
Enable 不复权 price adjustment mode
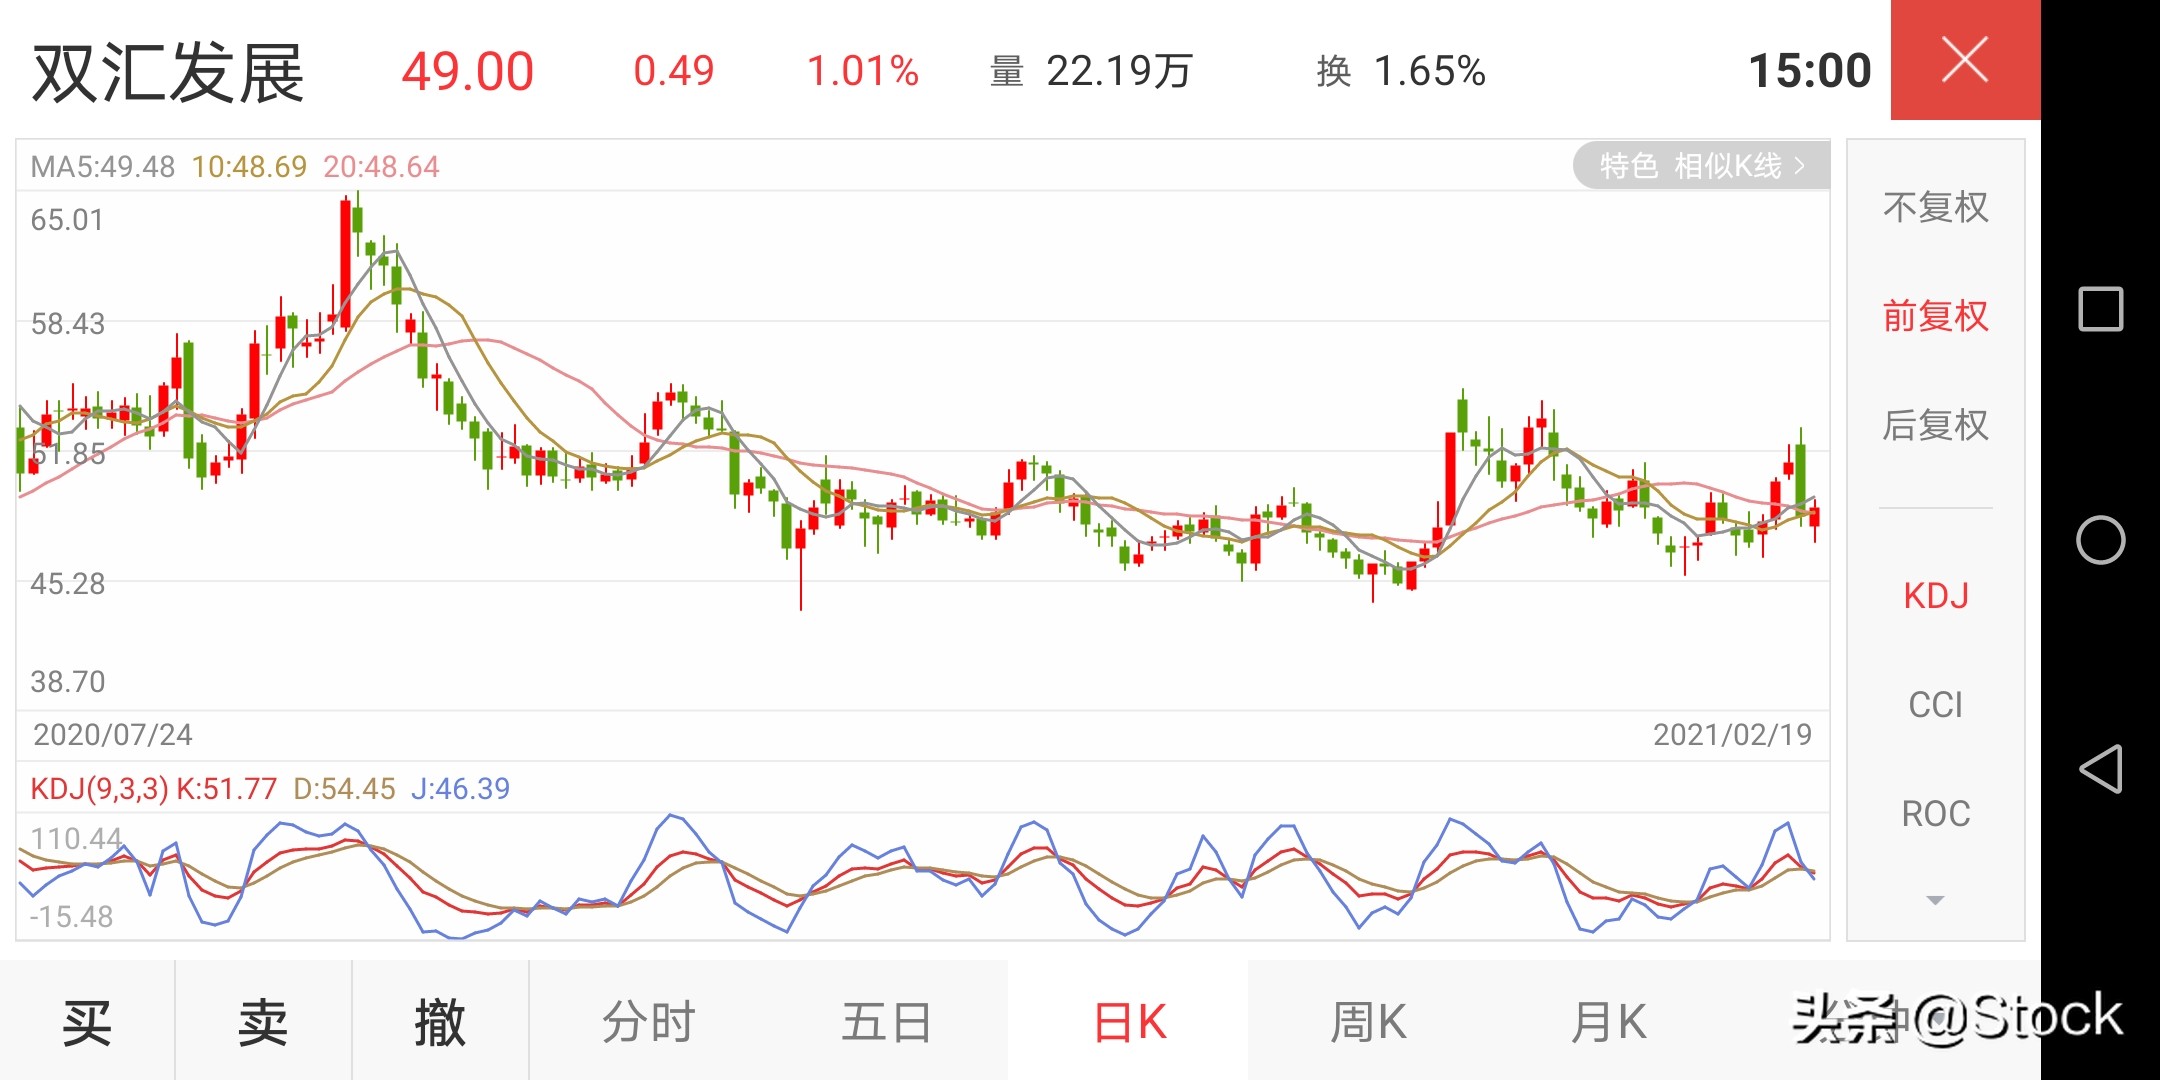tap(1934, 207)
